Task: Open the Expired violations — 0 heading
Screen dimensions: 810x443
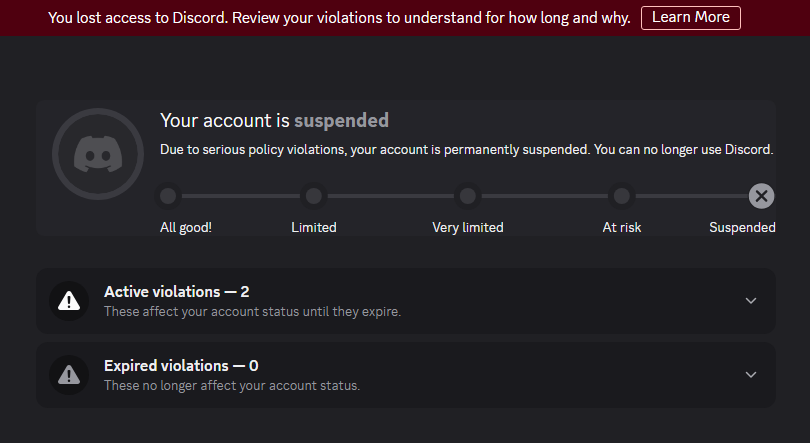Action: [x=181, y=366]
